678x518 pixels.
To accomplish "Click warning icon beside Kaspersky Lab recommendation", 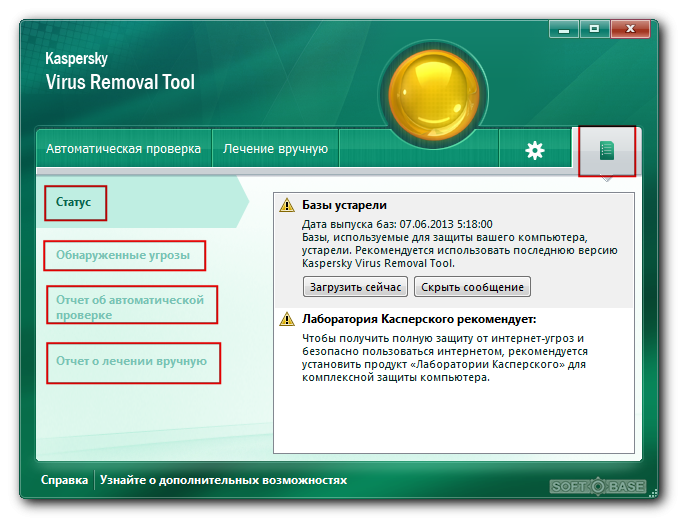I will 287,319.
